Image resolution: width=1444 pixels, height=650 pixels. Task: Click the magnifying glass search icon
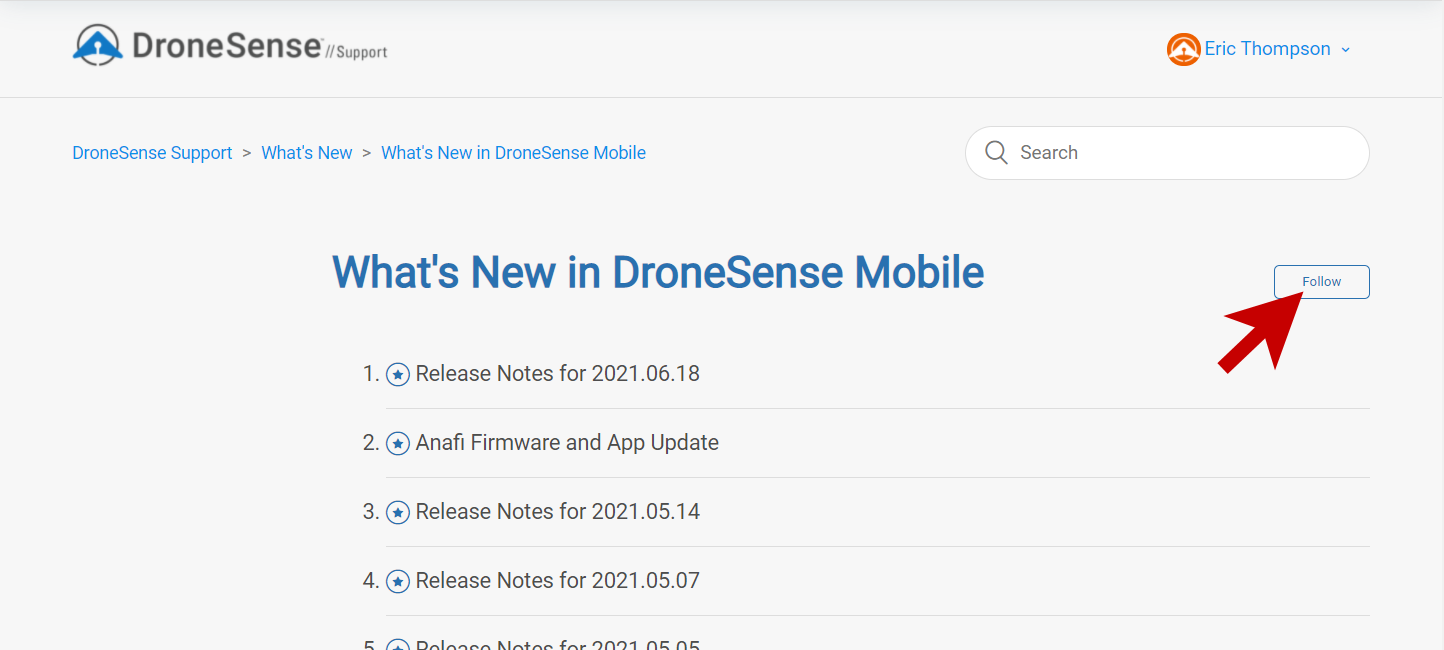(x=996, y=152)
